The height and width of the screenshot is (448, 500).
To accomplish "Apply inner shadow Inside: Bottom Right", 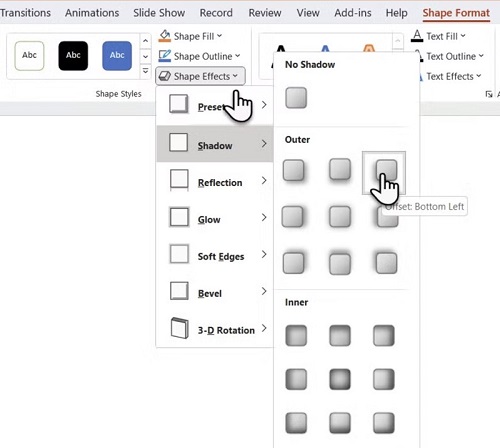I will coord(384,423).
